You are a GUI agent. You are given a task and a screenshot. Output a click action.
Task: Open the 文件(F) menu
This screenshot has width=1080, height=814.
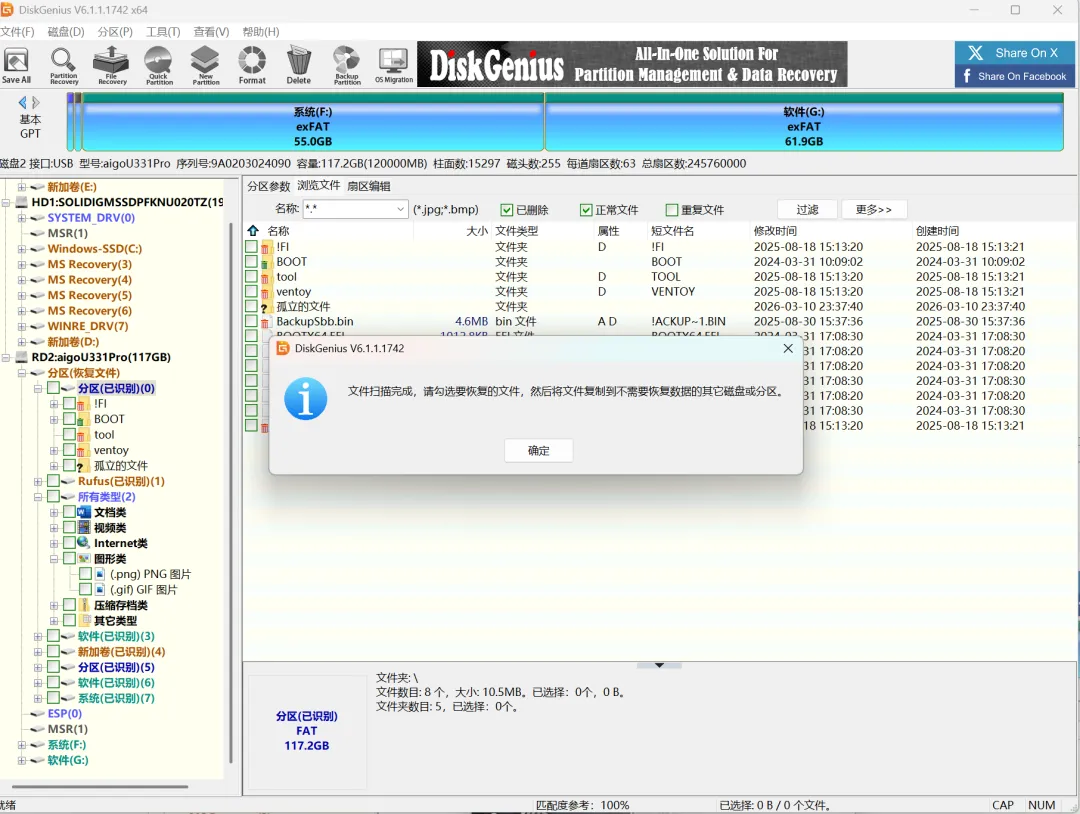pos(17,32)
